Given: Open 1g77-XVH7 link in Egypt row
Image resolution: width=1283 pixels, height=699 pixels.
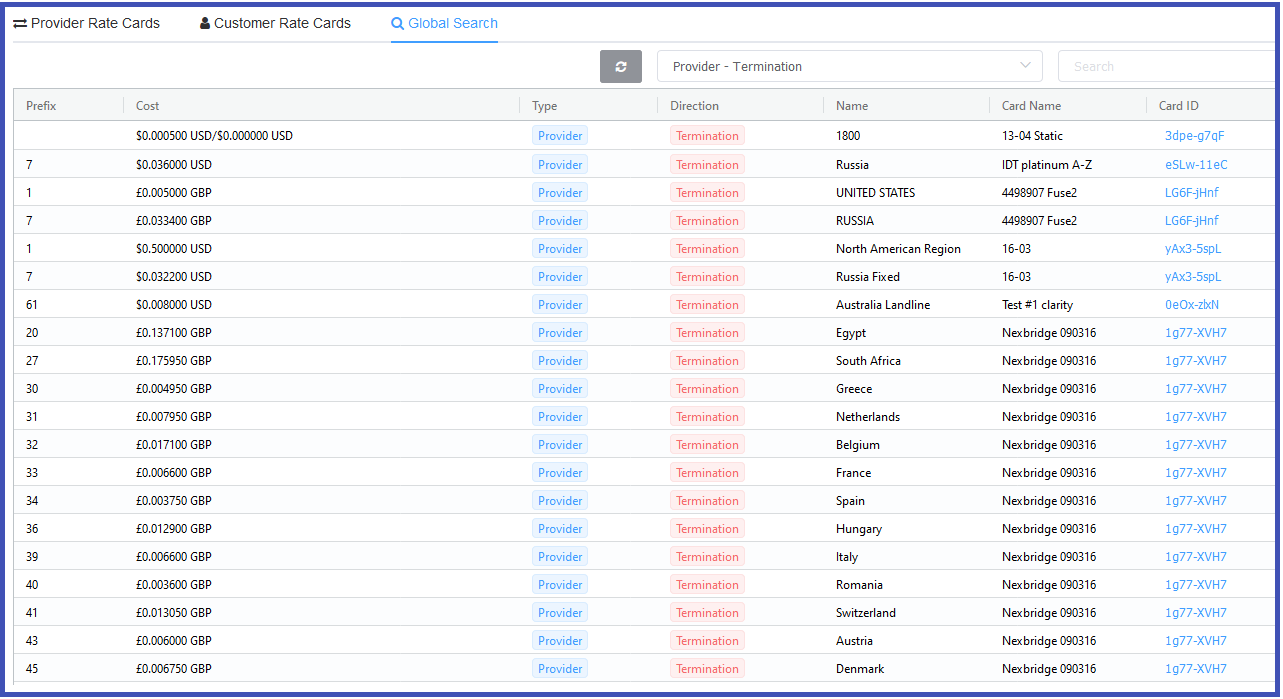Looking at the screenshot, I should tap(1195, 333).
